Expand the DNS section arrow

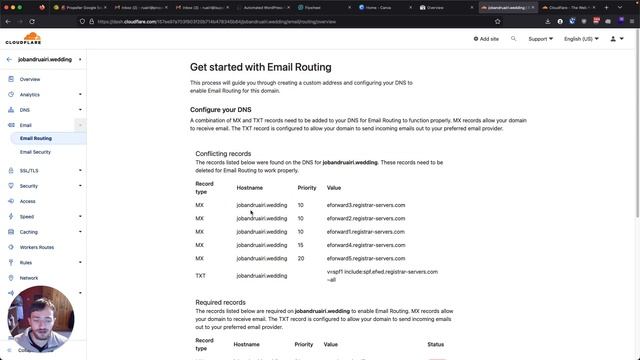80,109
